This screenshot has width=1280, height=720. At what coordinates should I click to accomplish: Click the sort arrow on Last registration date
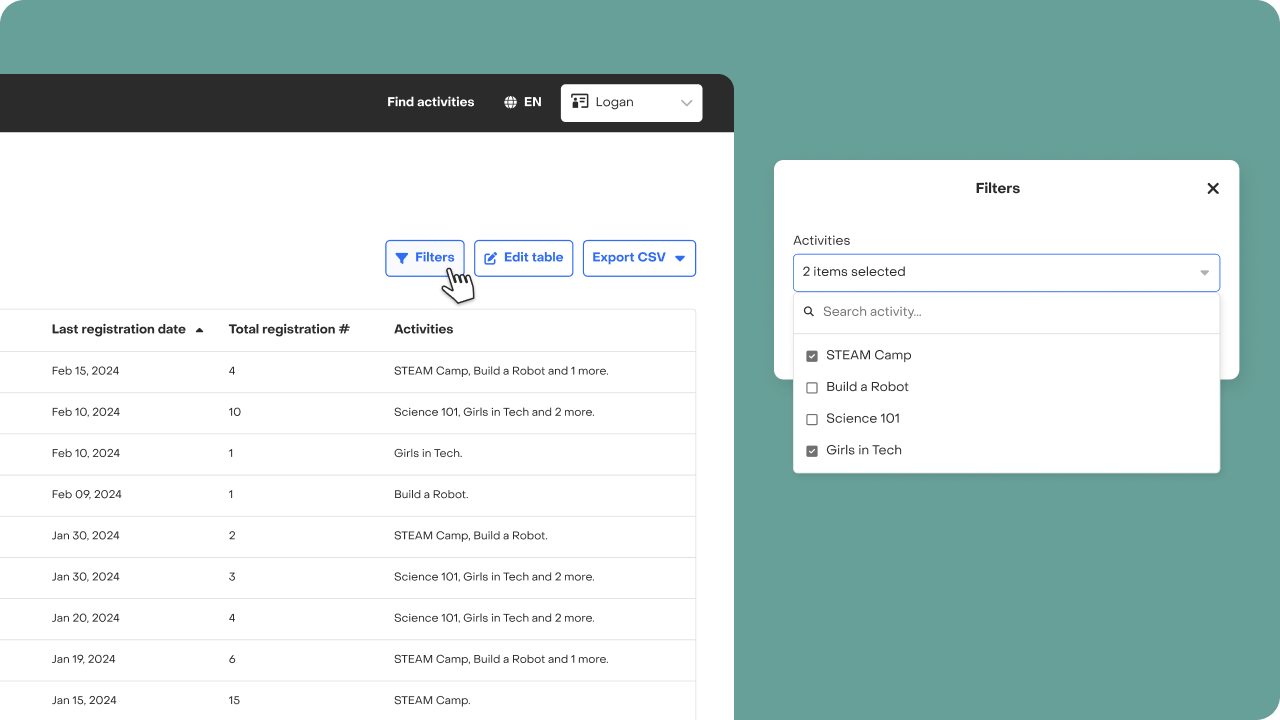(x=199, y=330)
